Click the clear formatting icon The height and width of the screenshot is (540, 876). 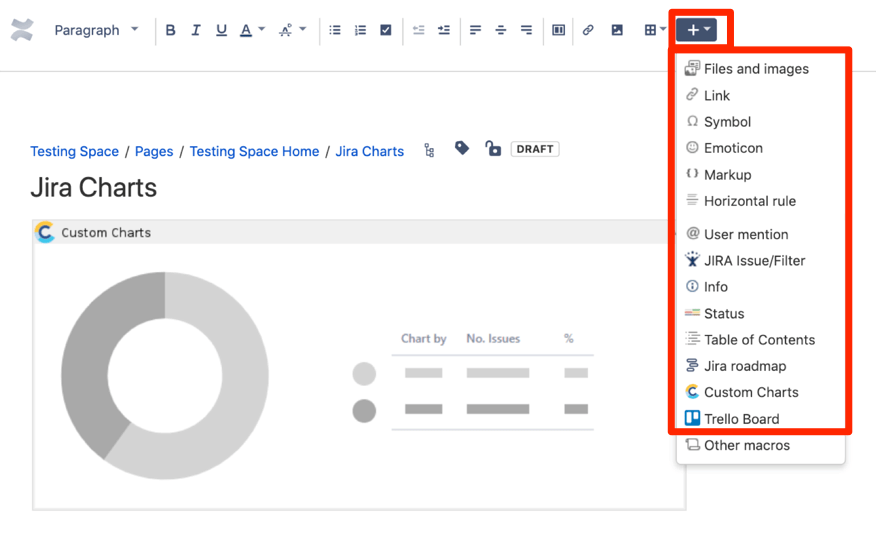coord(285,30)
